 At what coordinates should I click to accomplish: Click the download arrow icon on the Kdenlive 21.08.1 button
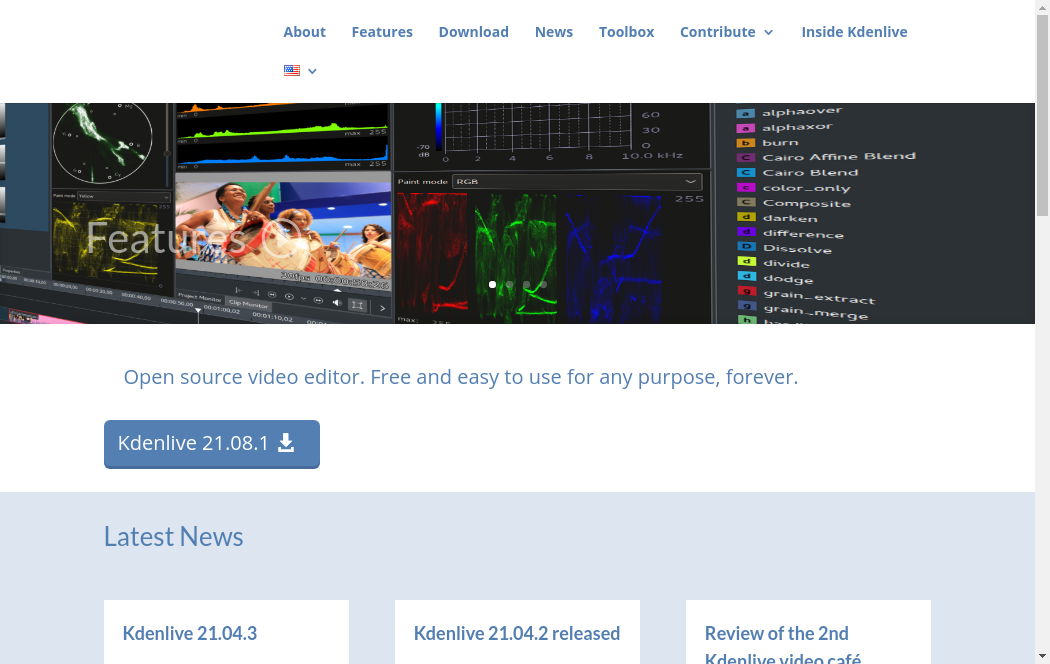[x=286, y=443]
